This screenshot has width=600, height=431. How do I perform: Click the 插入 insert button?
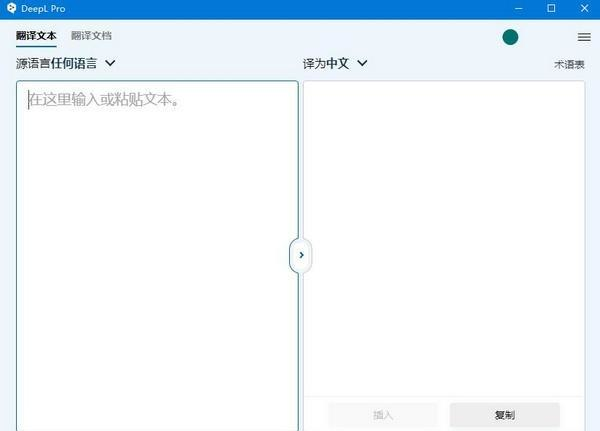(x=383, y=415)
